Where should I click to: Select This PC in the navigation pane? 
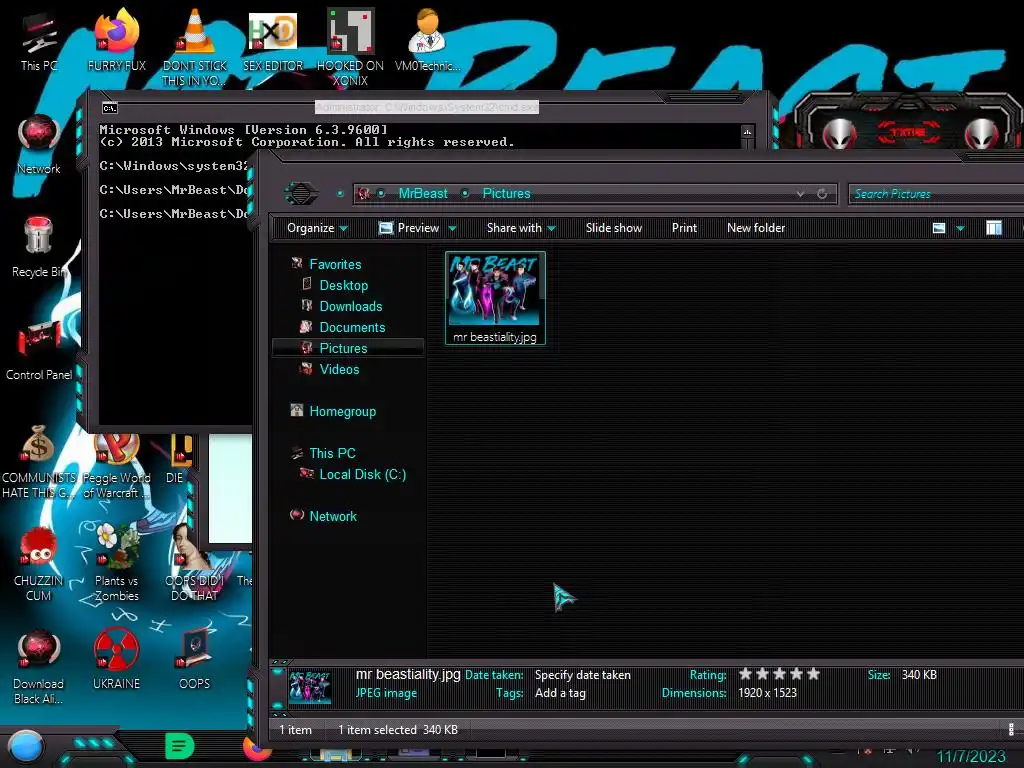point(332,453)
